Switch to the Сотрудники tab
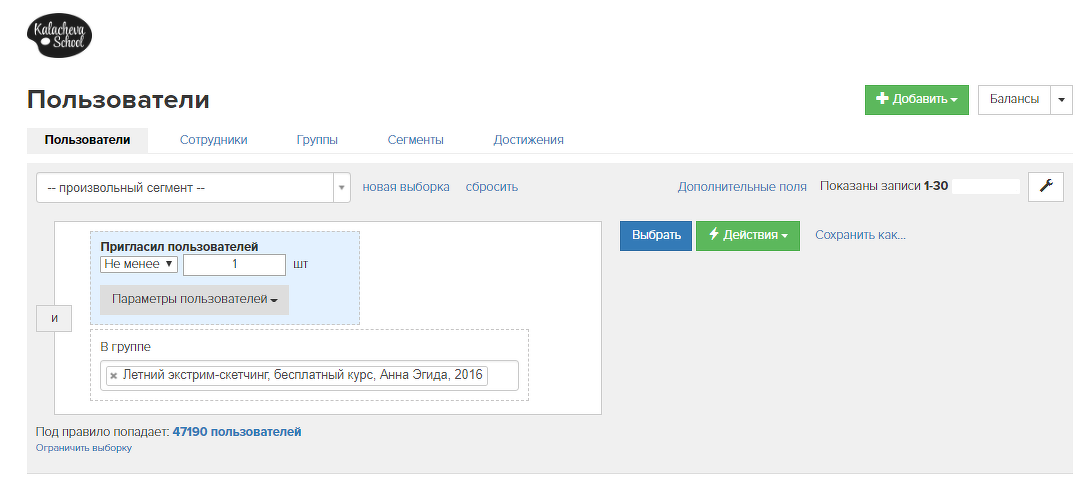The width and height of the screenshot is (1083, 480). pos(213,140)
